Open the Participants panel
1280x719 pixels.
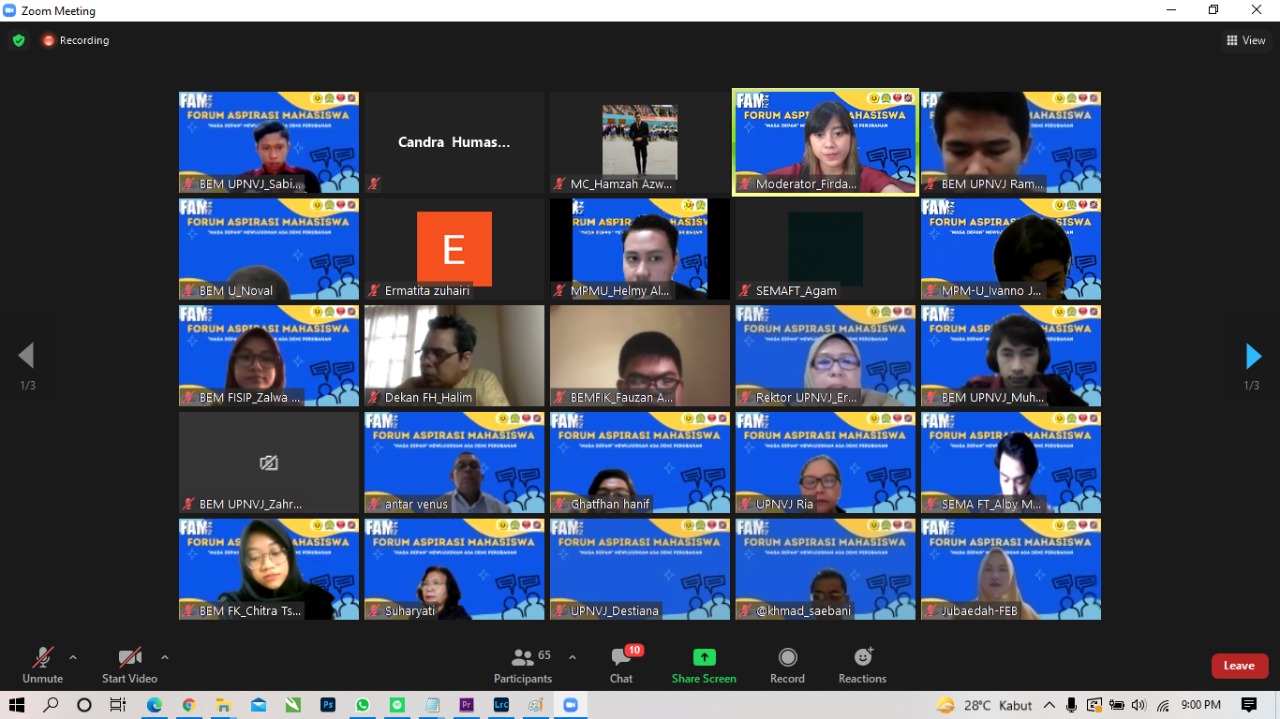click(523, 664)
